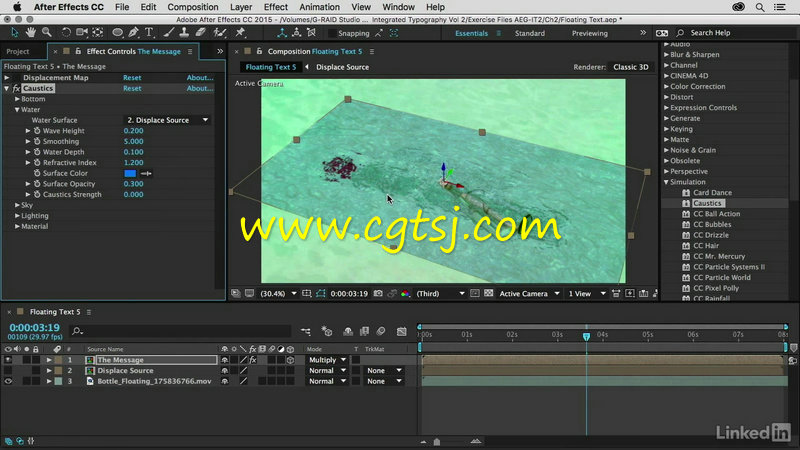Screen dimensions: 800x450
Task: Toggle Wave Height stopwatch keyframing
Action: (x=37, y=131)
